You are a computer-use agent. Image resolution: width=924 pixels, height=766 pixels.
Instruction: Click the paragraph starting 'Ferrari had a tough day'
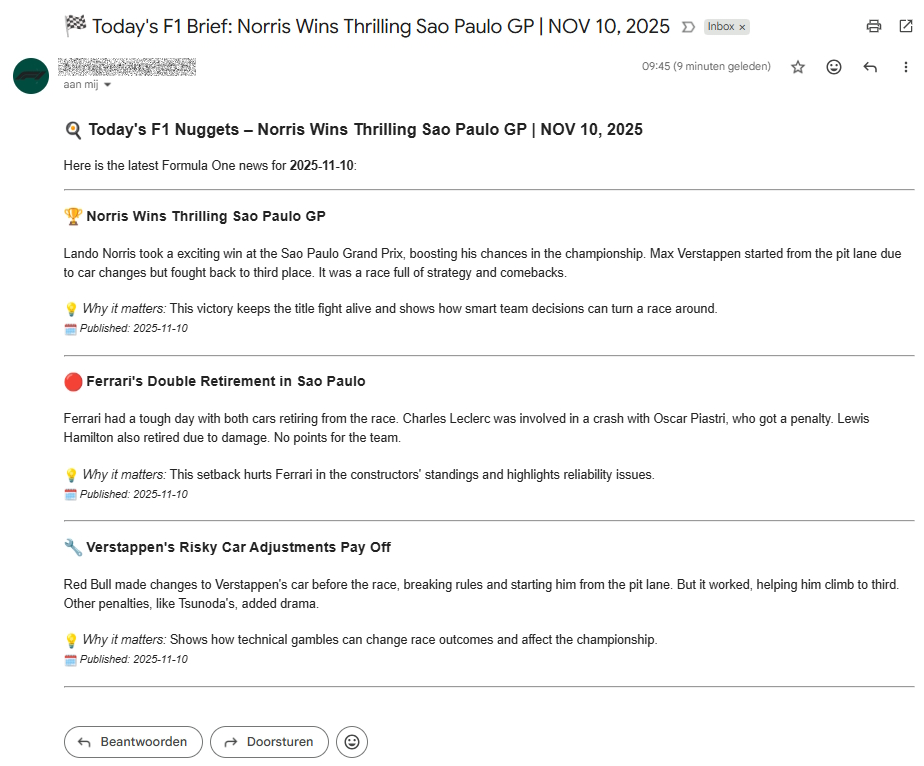[x=466, y=428]
